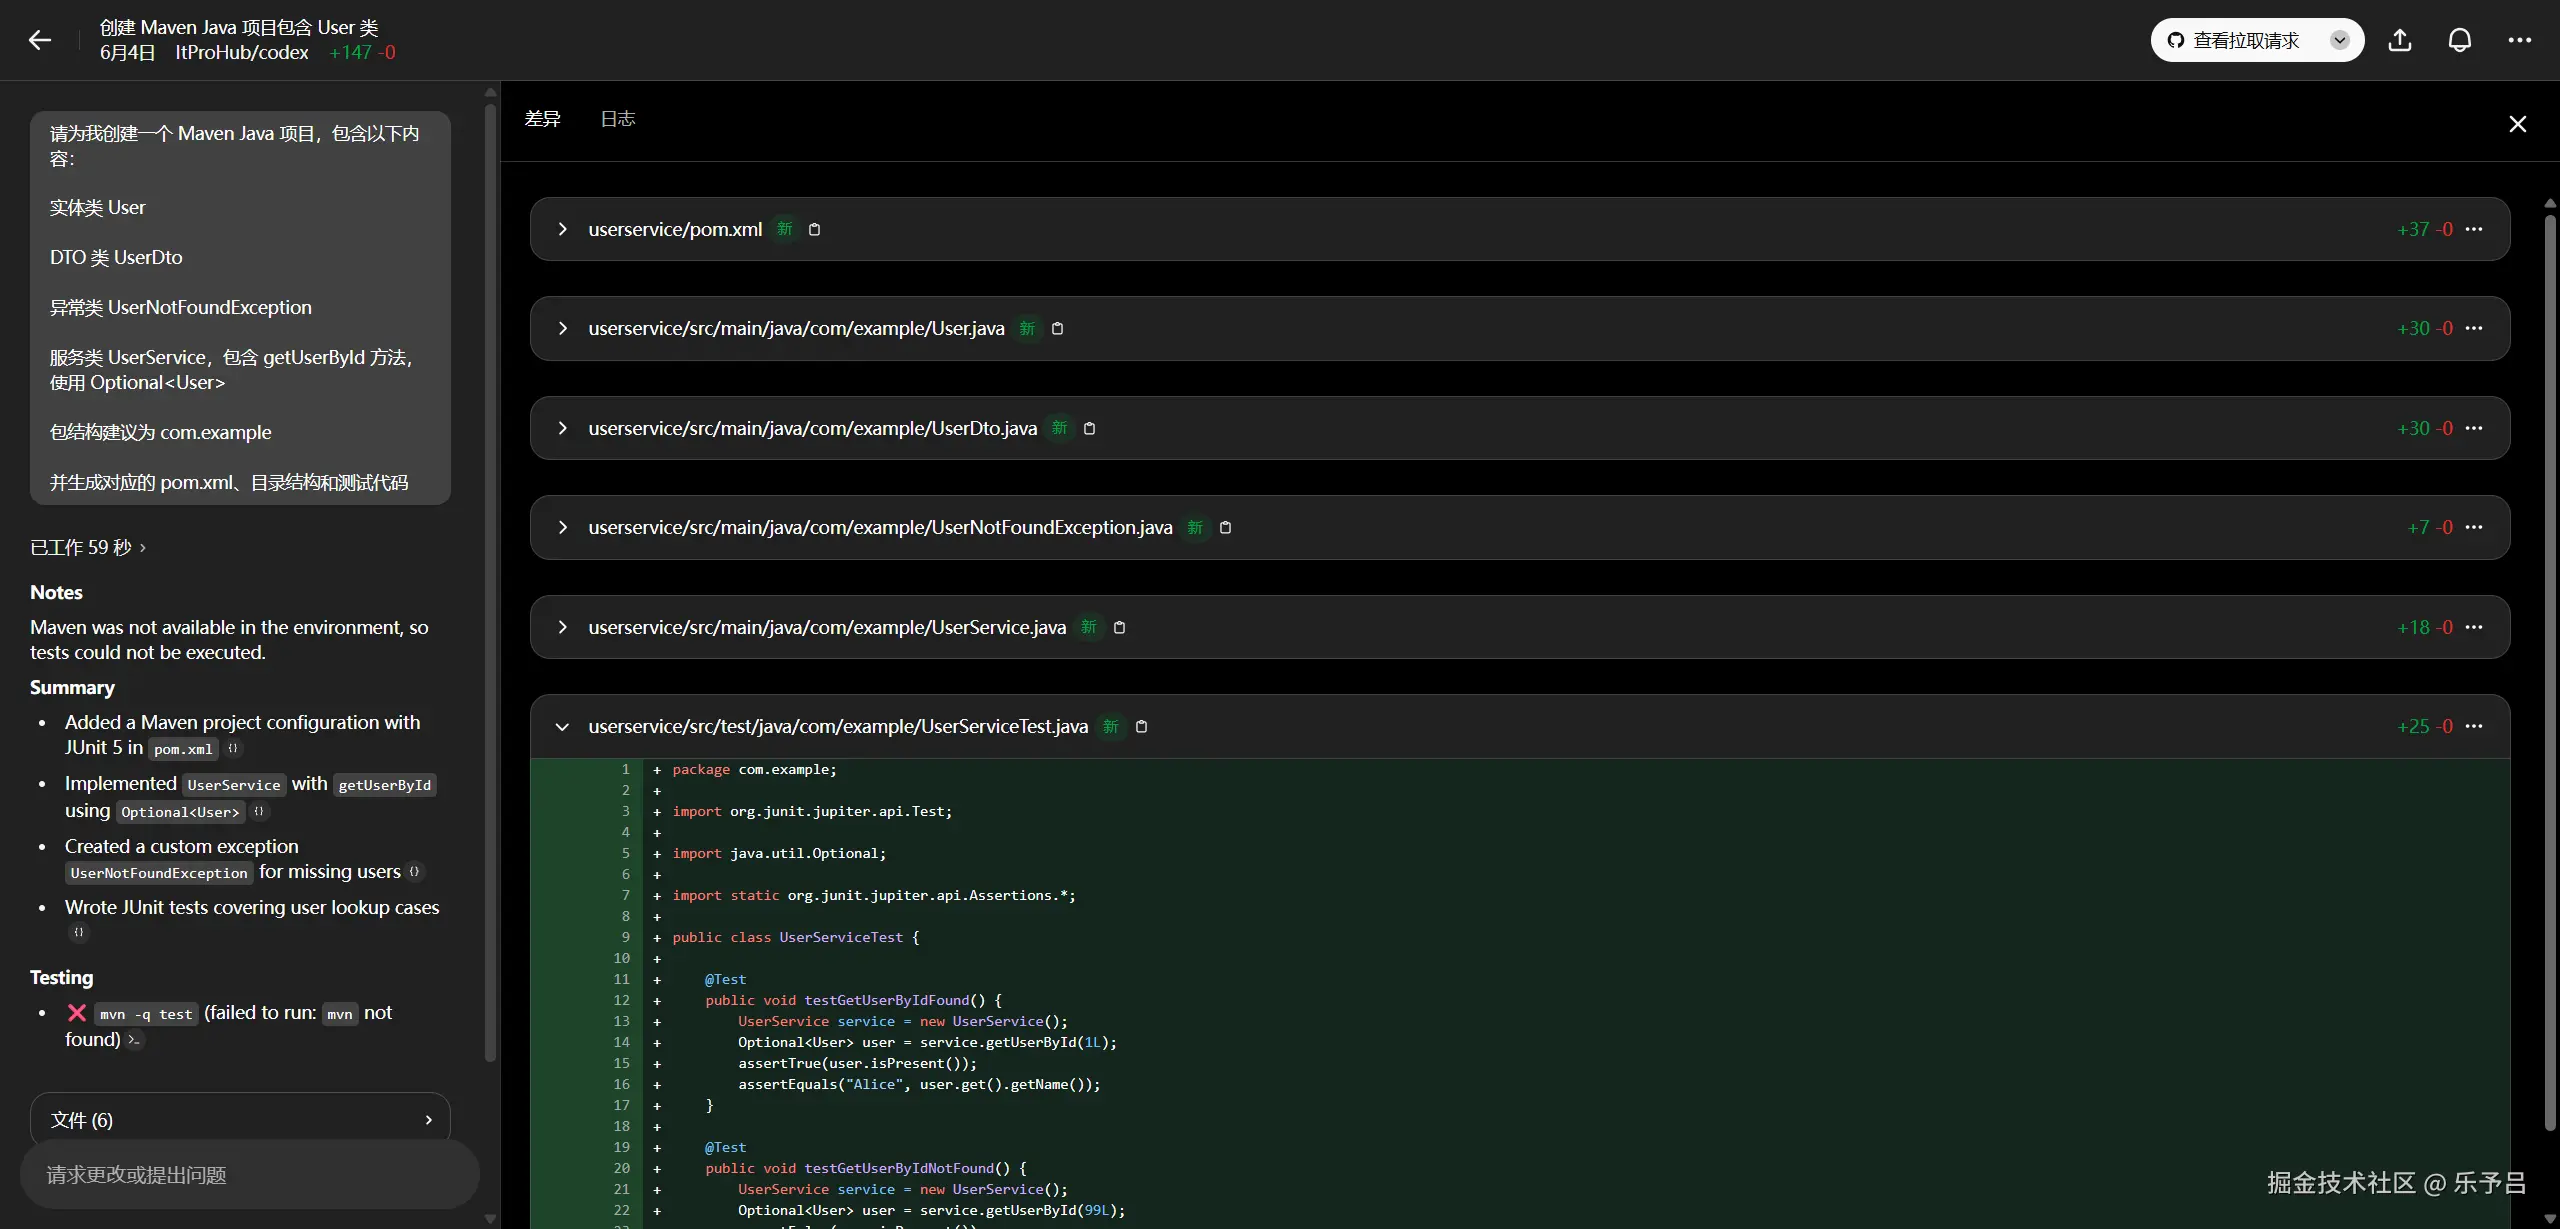Copy path of UserServiceTest.java file

pos(1141,726)
